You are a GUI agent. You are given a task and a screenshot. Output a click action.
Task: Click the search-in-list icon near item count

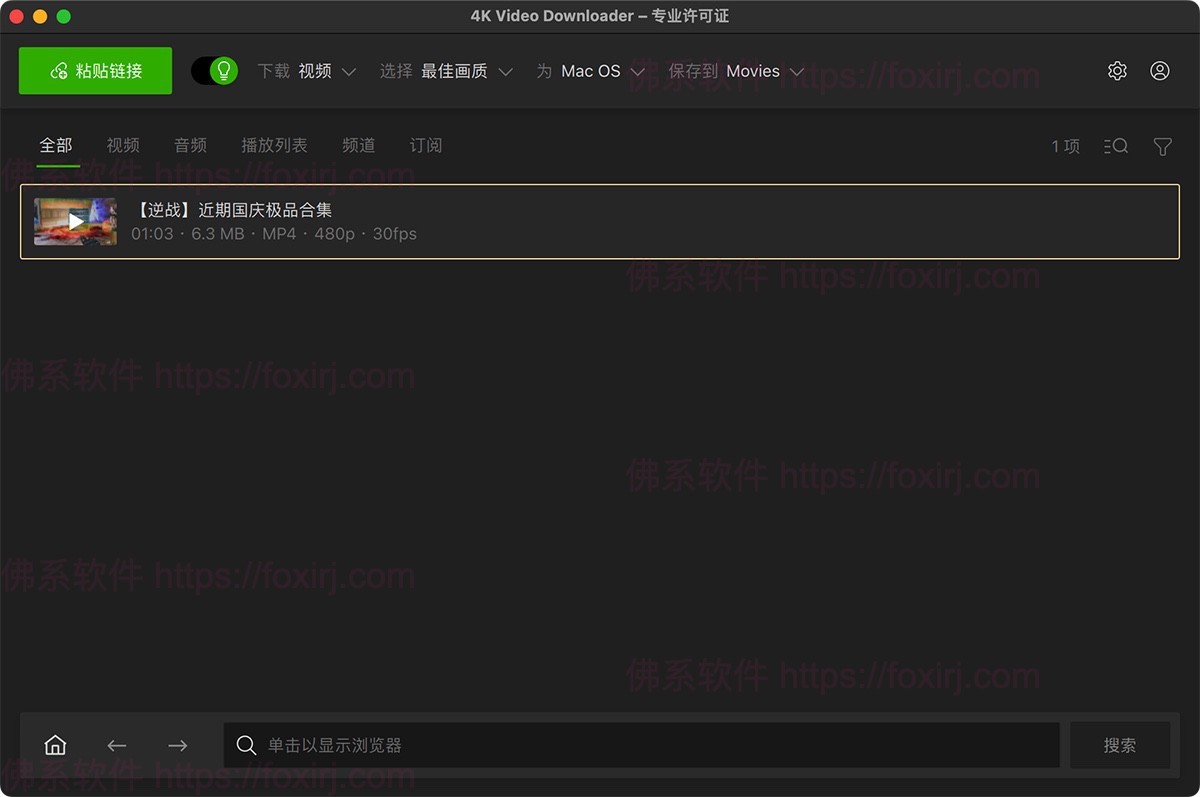point(1116,146)
